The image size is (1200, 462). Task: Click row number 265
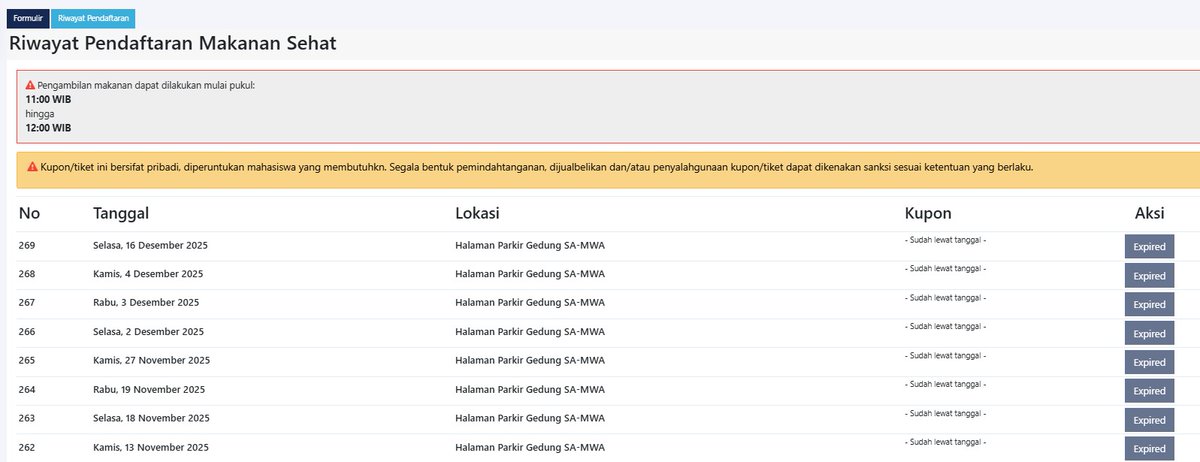27,361
